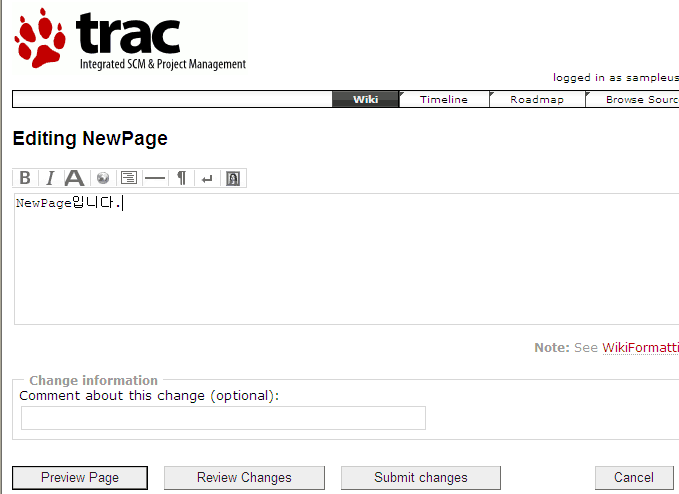Image resolution: width=679 pixels, height=494 pixels.
Task: Click the Review Changes button
Action: [x=244, y=478]
